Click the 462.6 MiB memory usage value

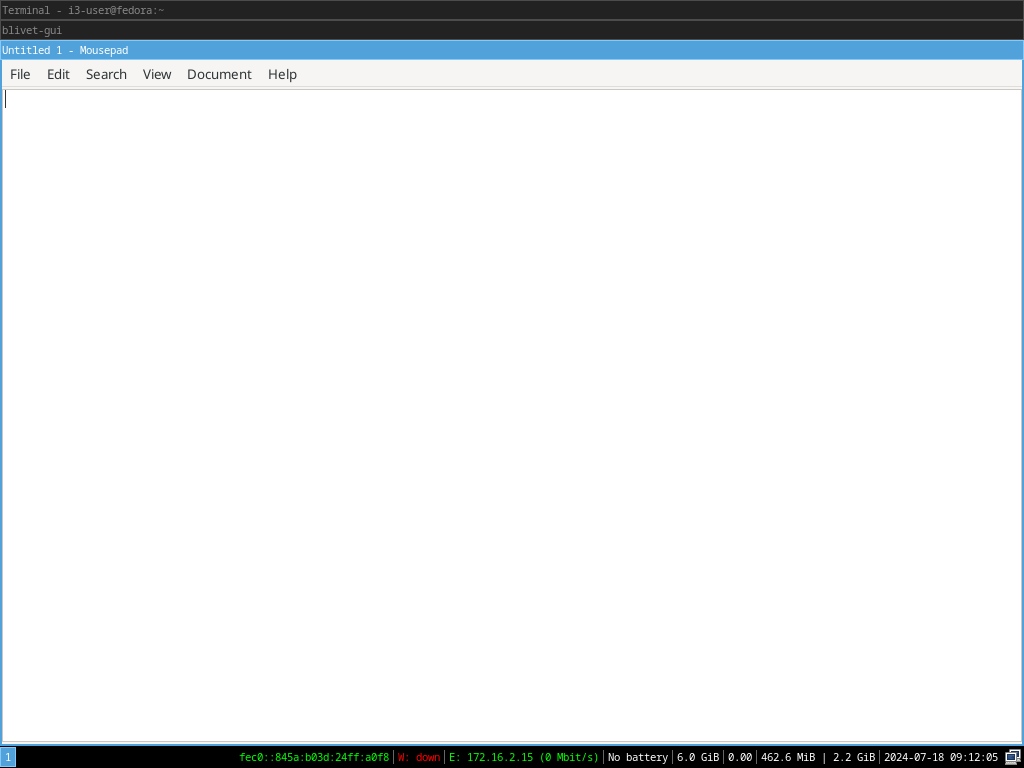(x=788, y=758)
